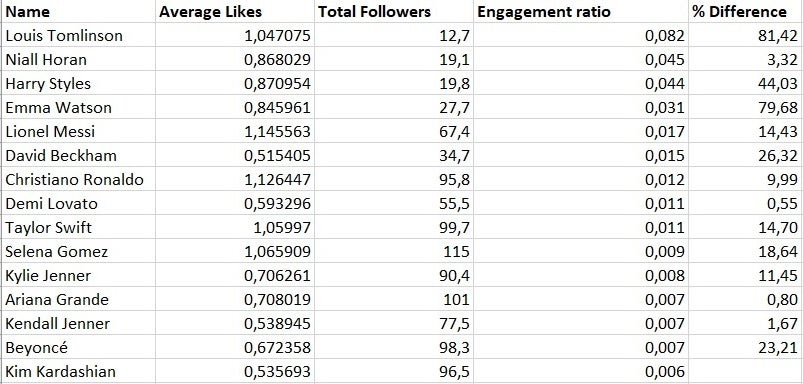
Task: Select the Name header cell
Action: click(79, 11)
